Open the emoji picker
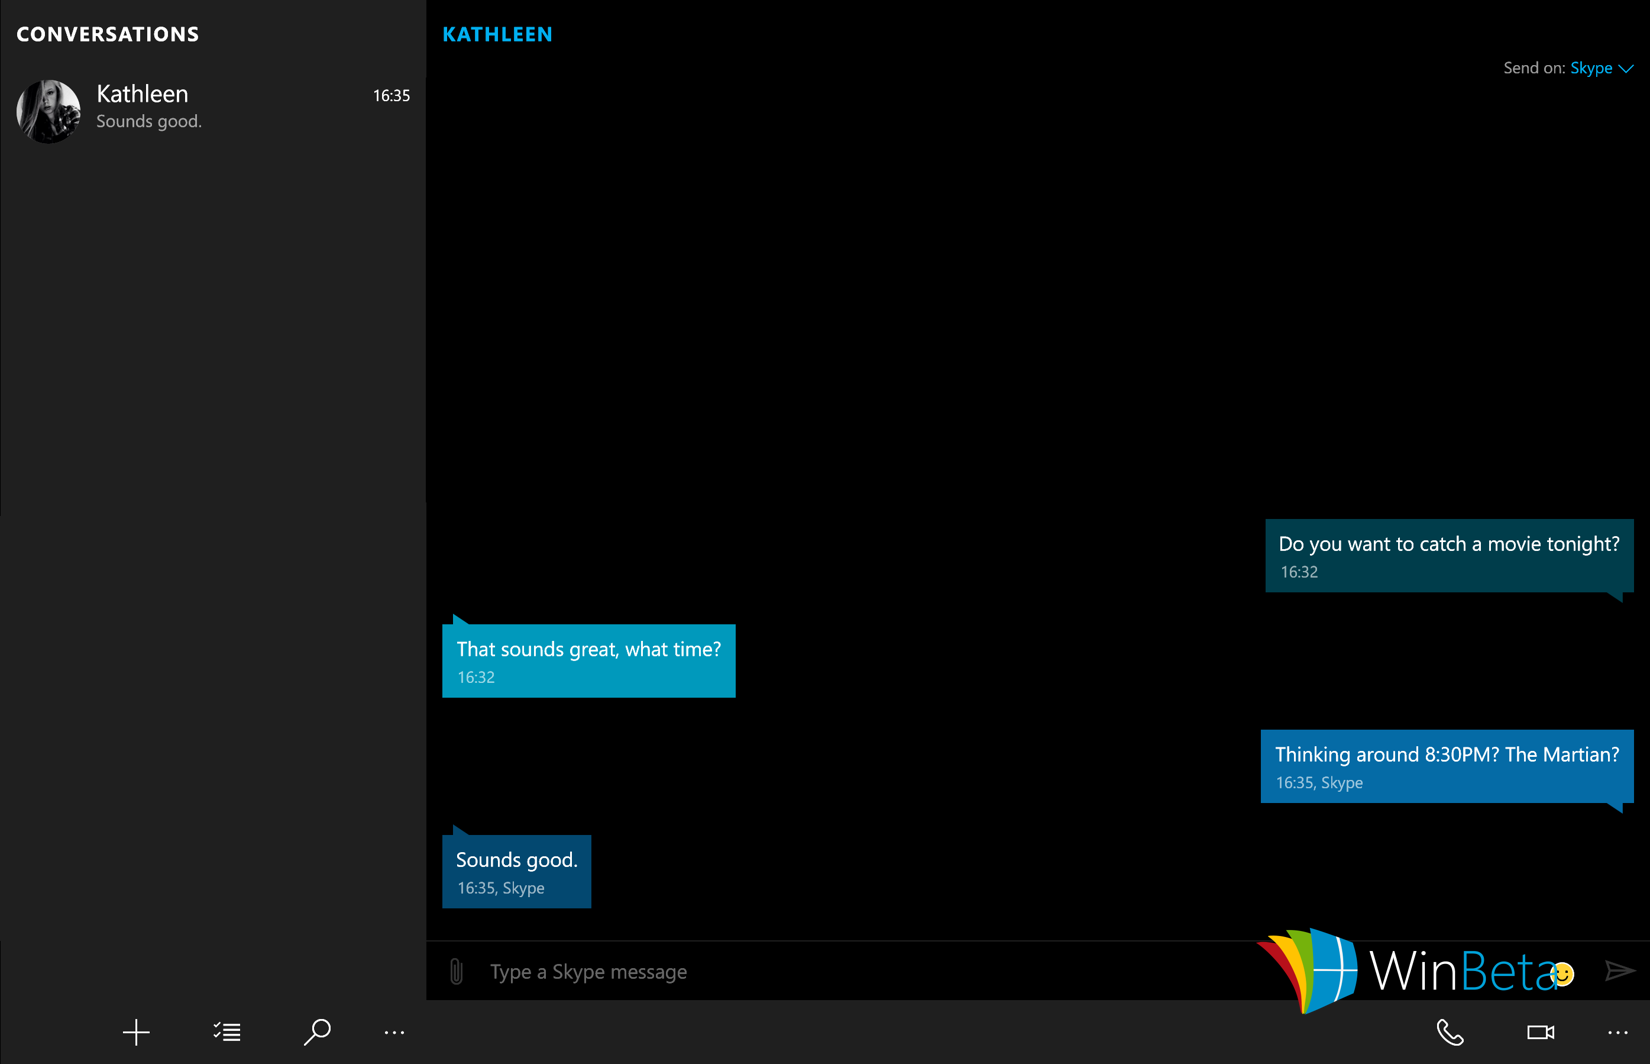The width and height of the screenshot is (1650, 1064). click(x=1561, y=973)
